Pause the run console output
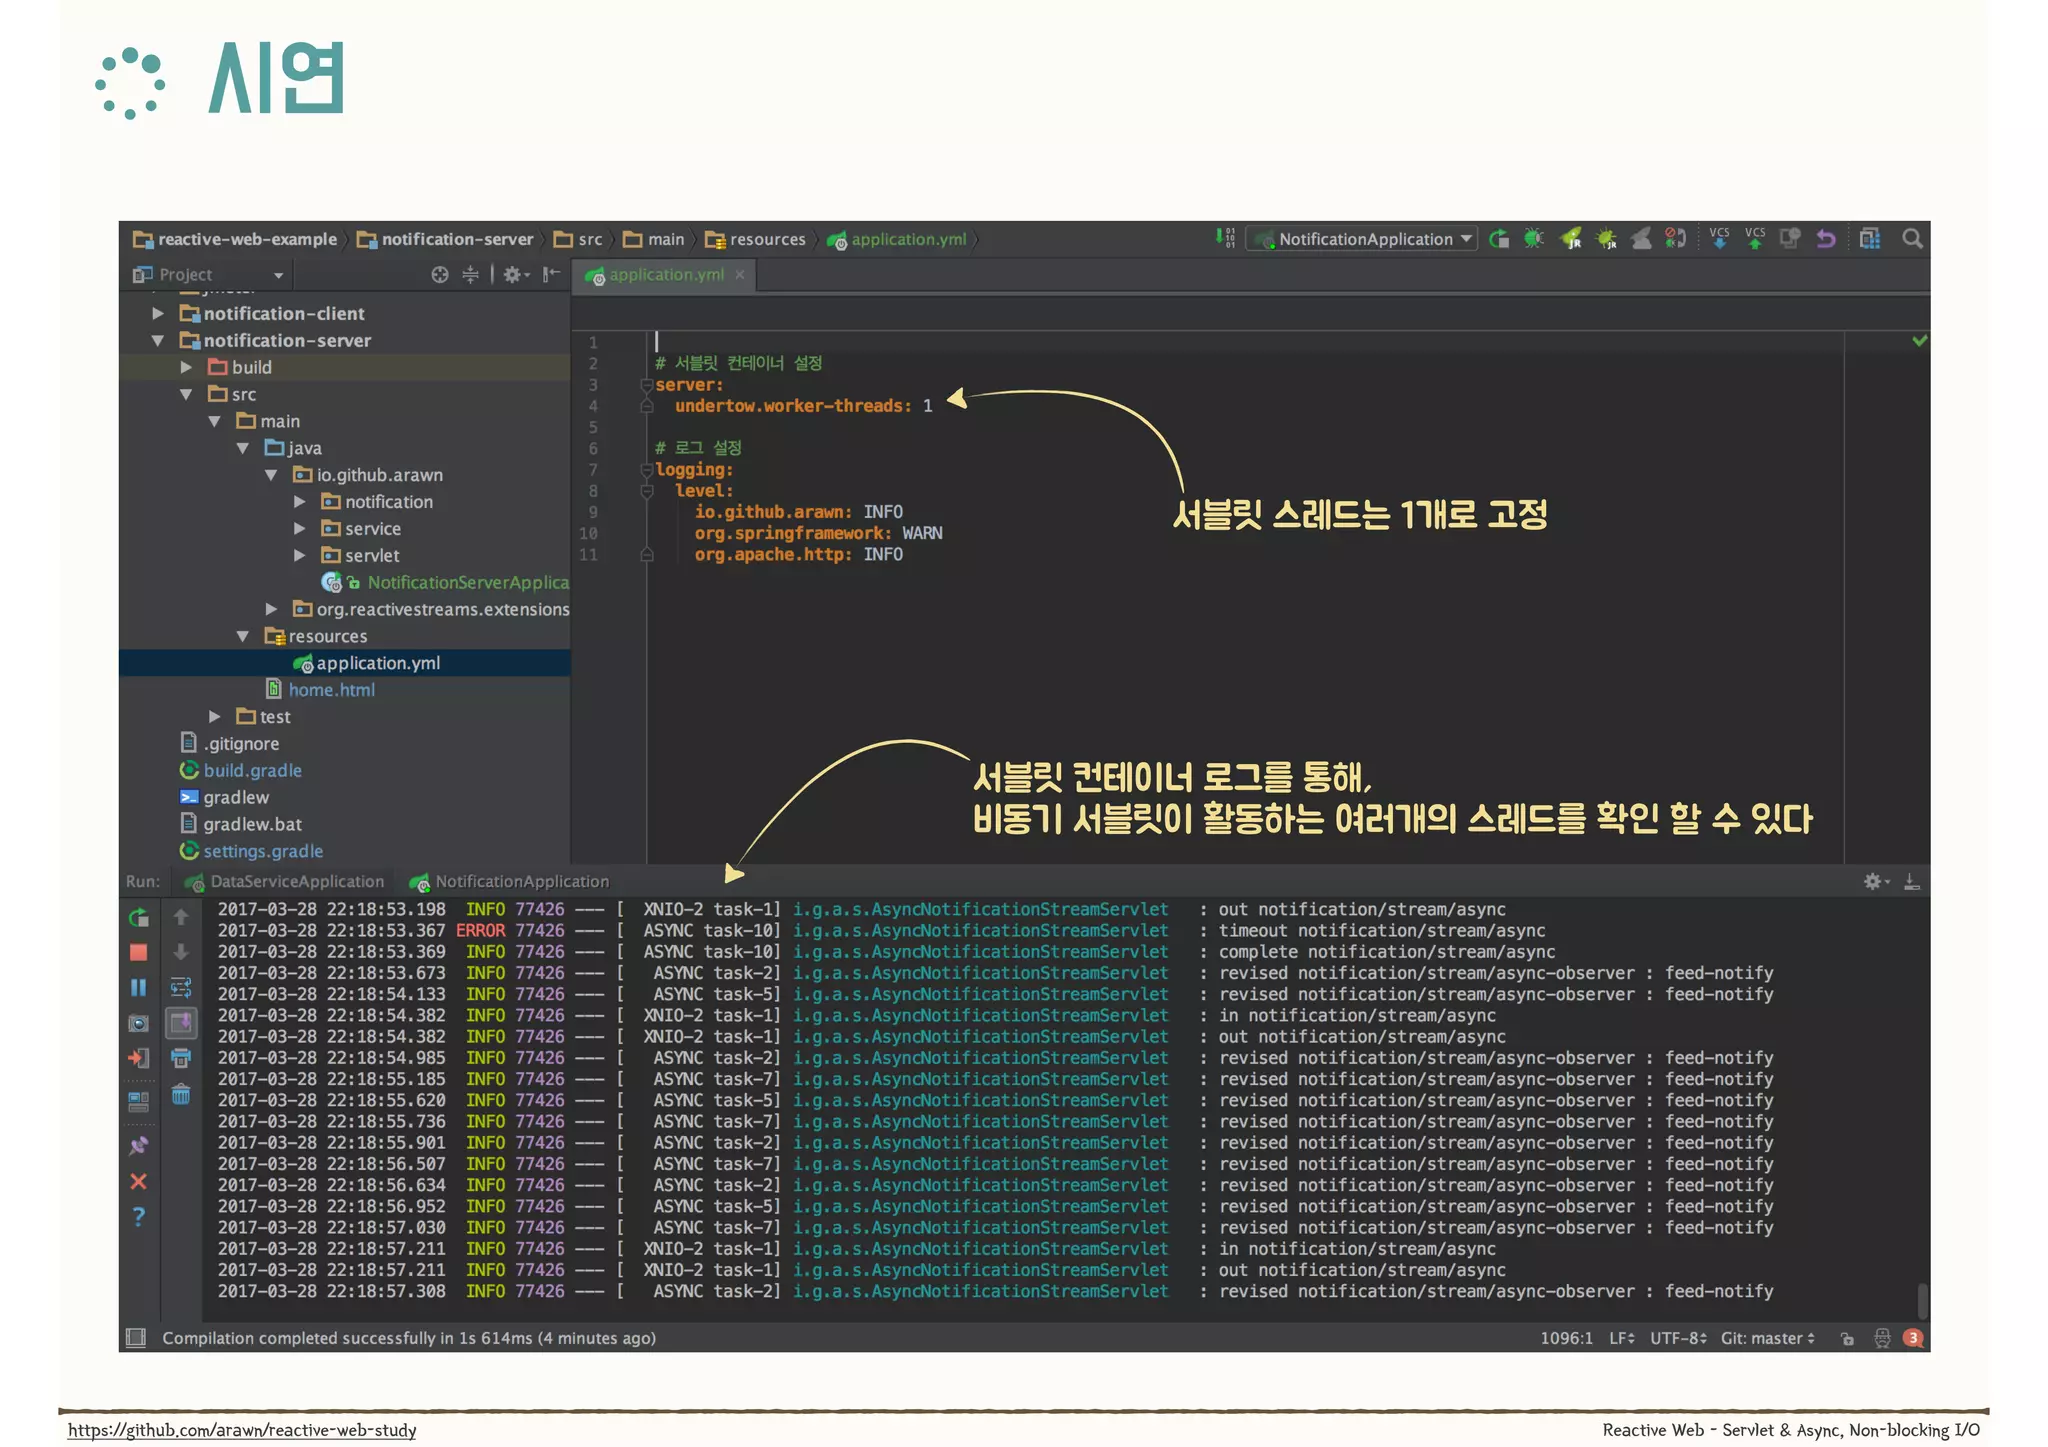Viewport: 2048px width, 1447px height. tap(139, 987)
